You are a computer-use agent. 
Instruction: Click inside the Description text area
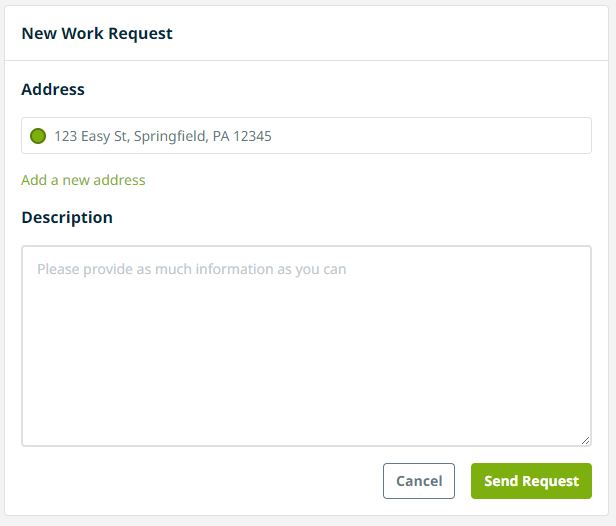pos(306,345)
